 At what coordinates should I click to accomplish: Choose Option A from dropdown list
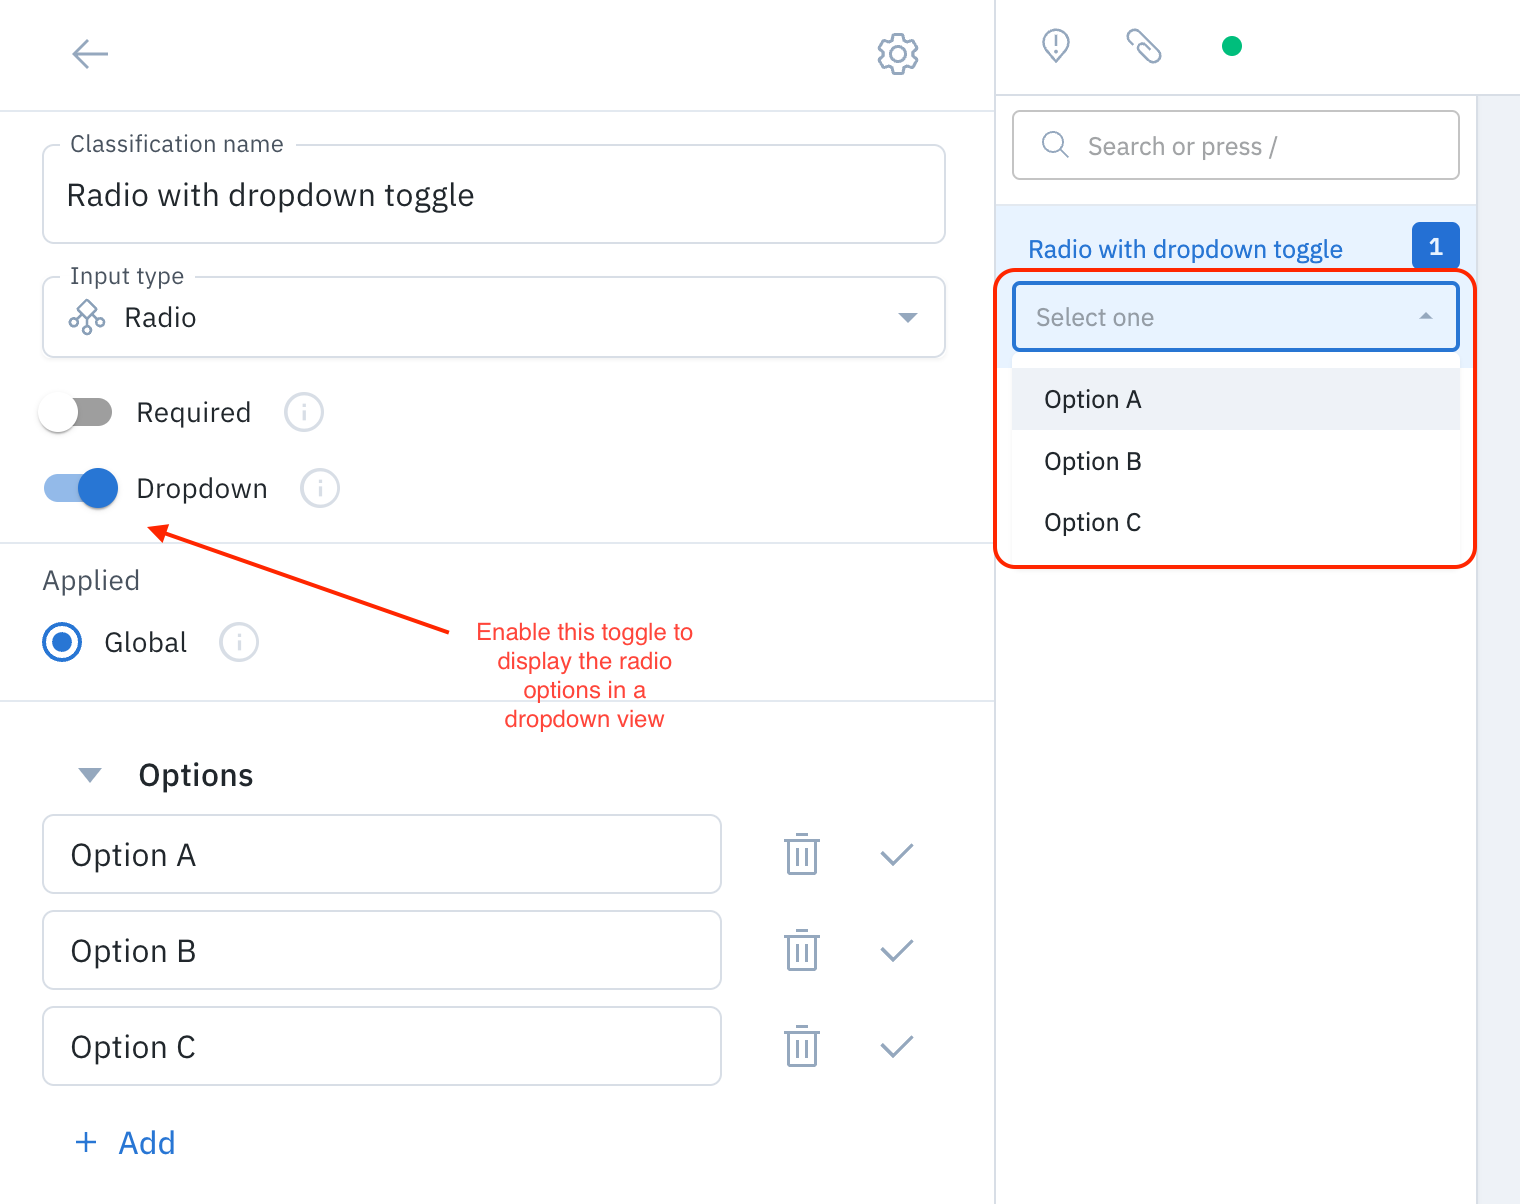coord(1236,399)
